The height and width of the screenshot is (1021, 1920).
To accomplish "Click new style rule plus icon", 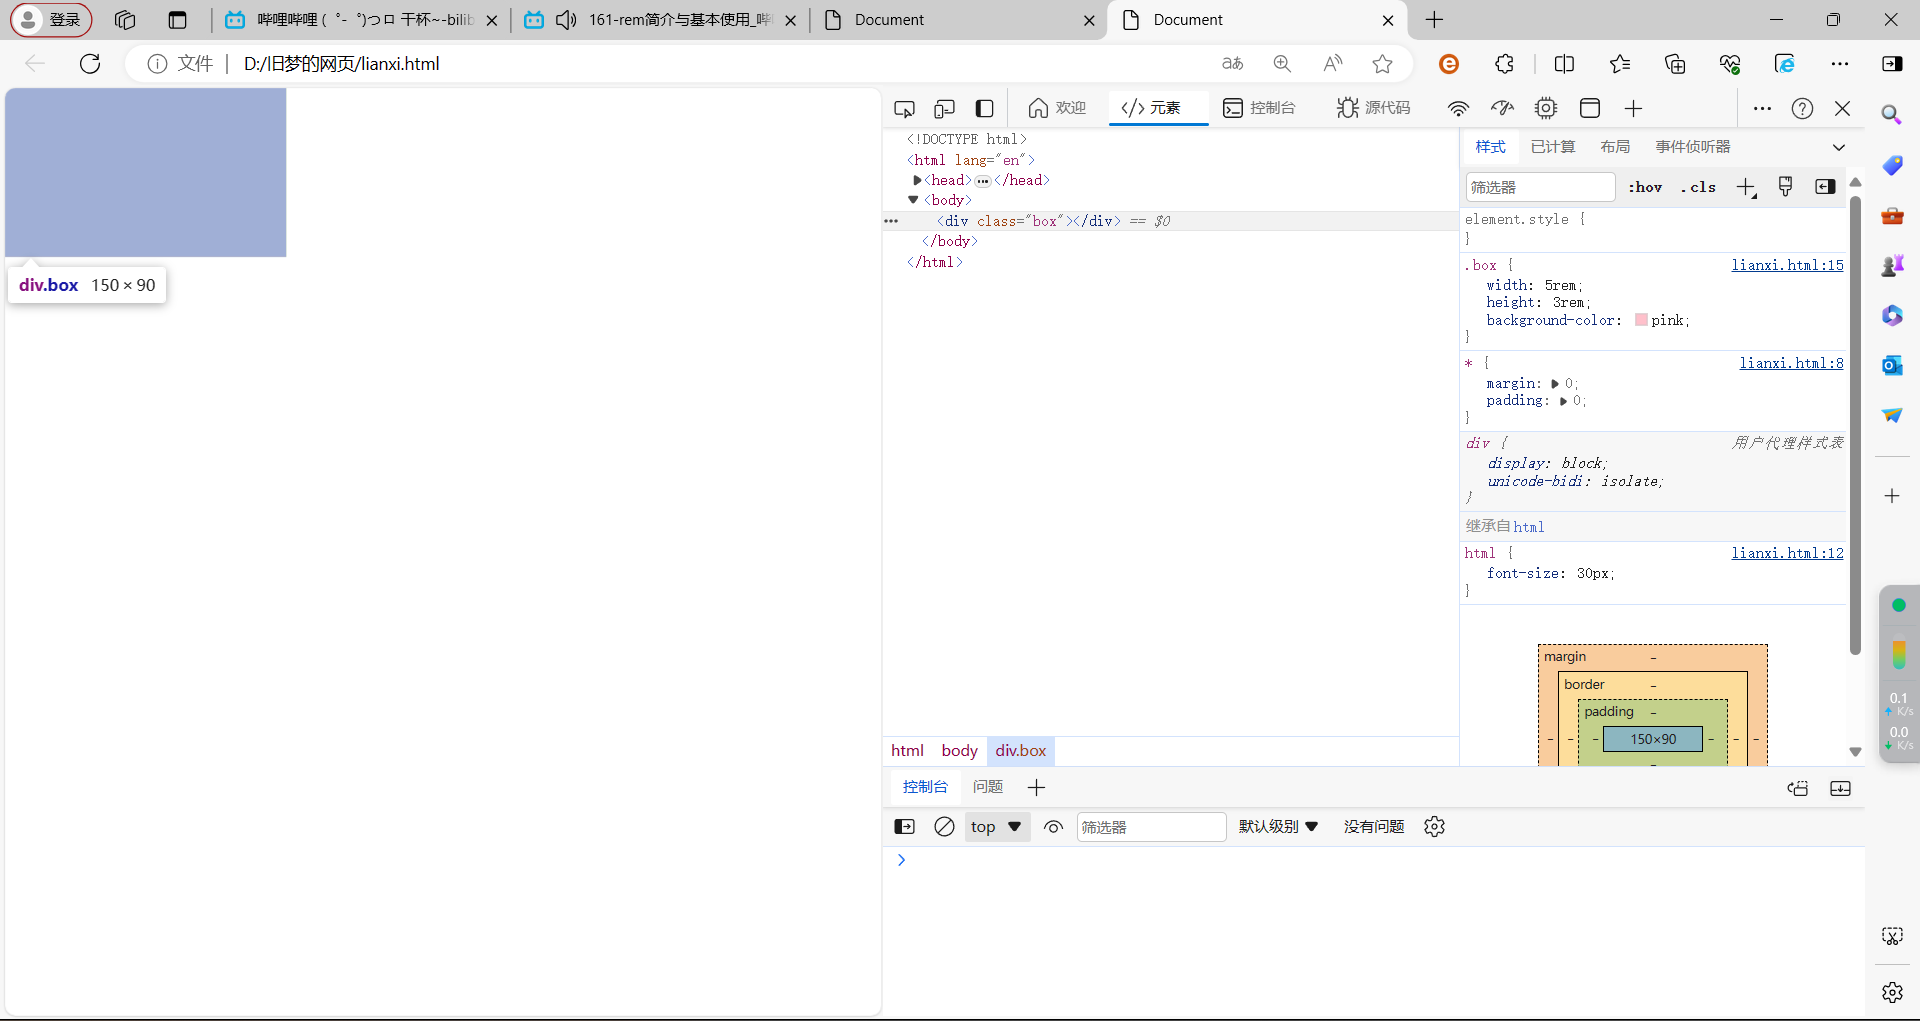I will (1746, 187).
